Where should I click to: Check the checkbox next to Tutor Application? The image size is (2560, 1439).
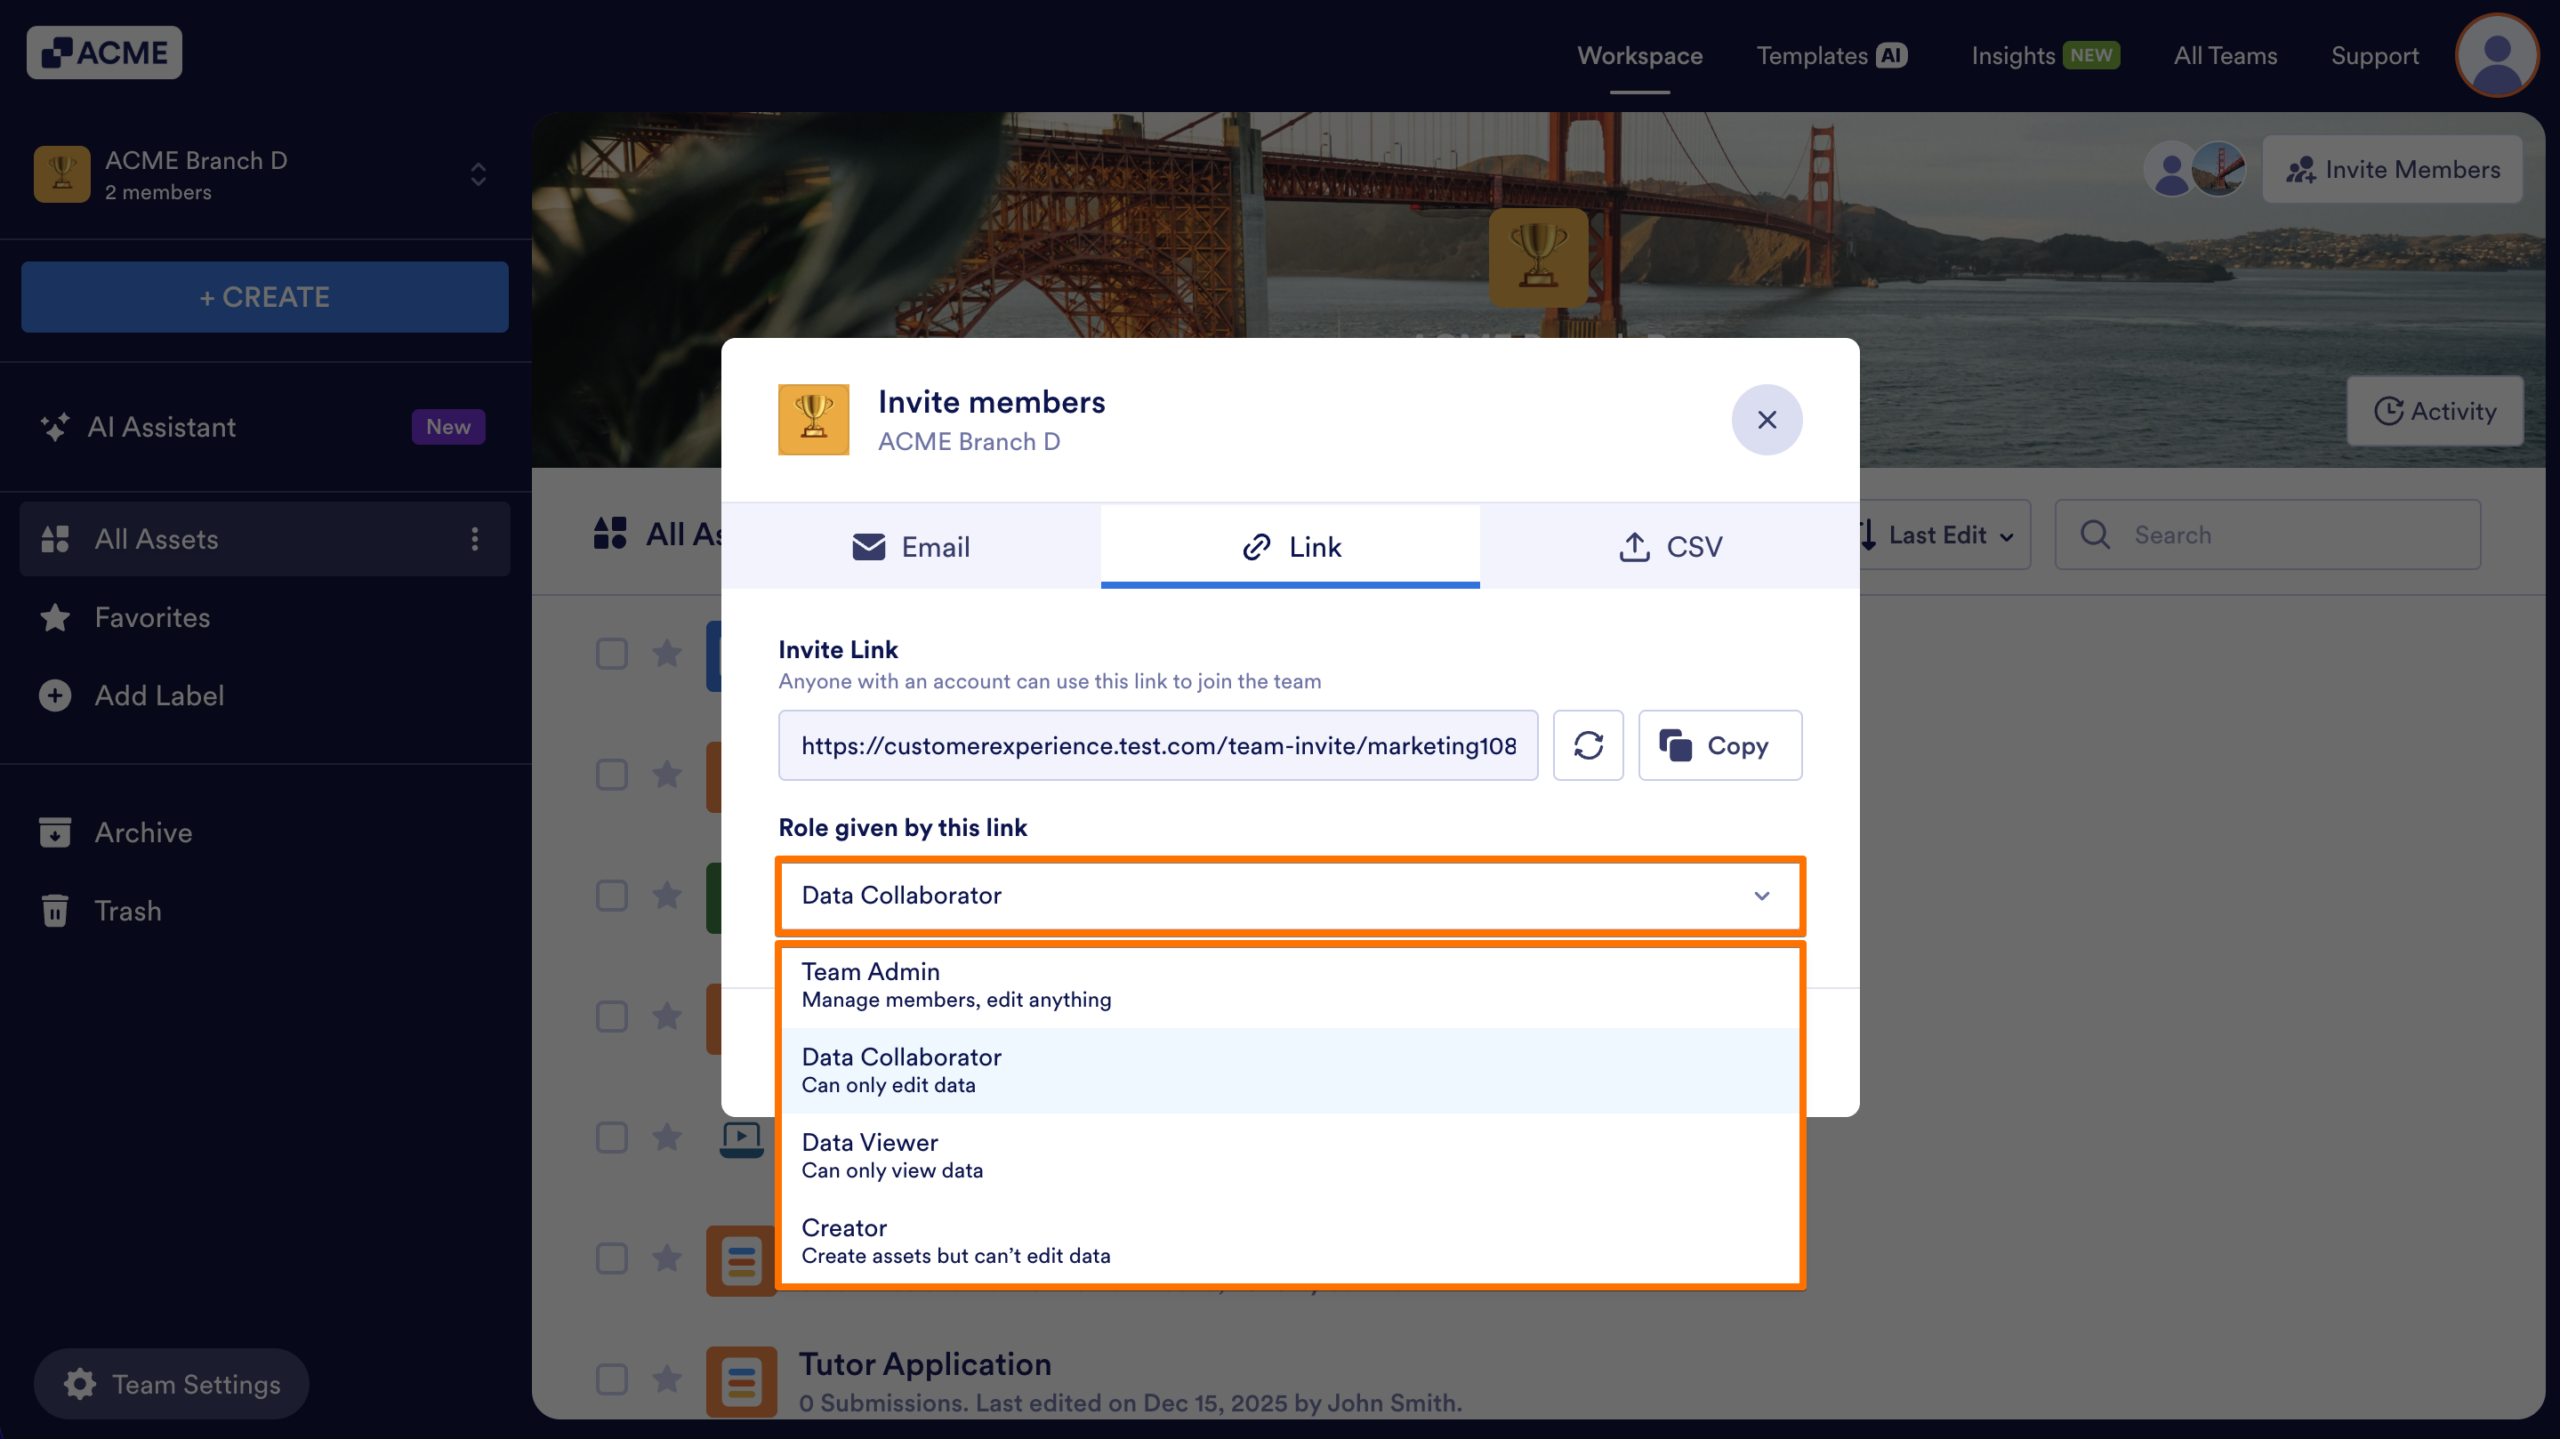[611, 1380]
